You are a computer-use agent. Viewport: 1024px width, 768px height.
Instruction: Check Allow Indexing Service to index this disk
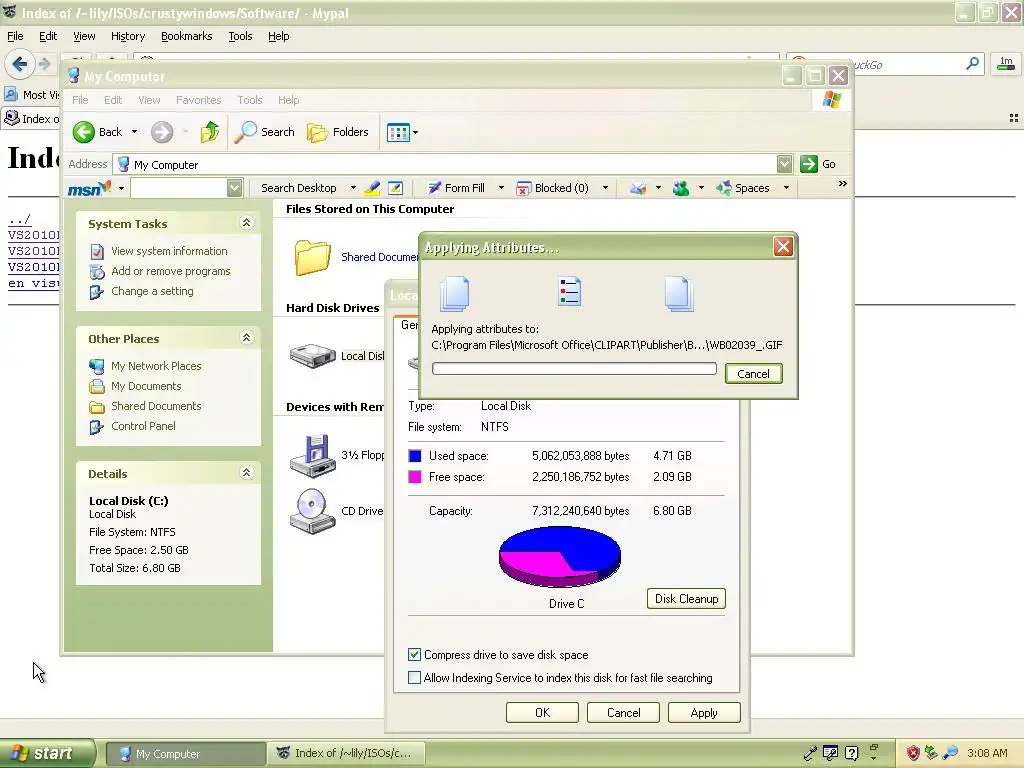pos(414,678)
